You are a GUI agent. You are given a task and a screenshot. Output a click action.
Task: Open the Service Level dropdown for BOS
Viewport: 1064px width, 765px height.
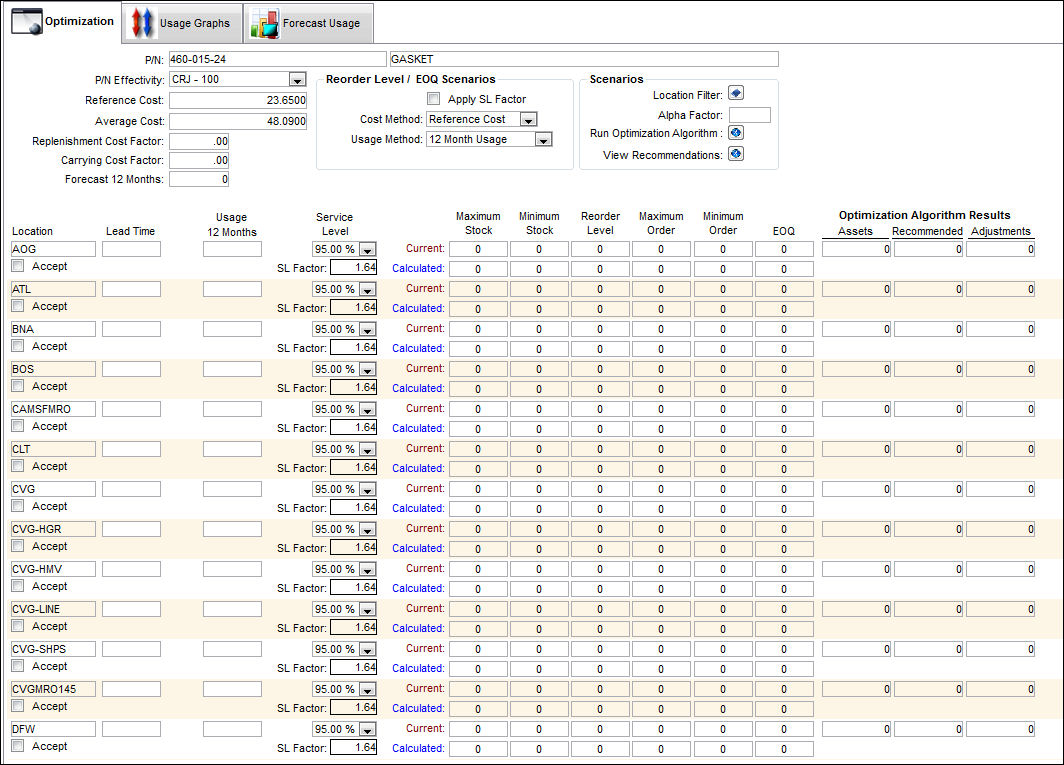367,369
